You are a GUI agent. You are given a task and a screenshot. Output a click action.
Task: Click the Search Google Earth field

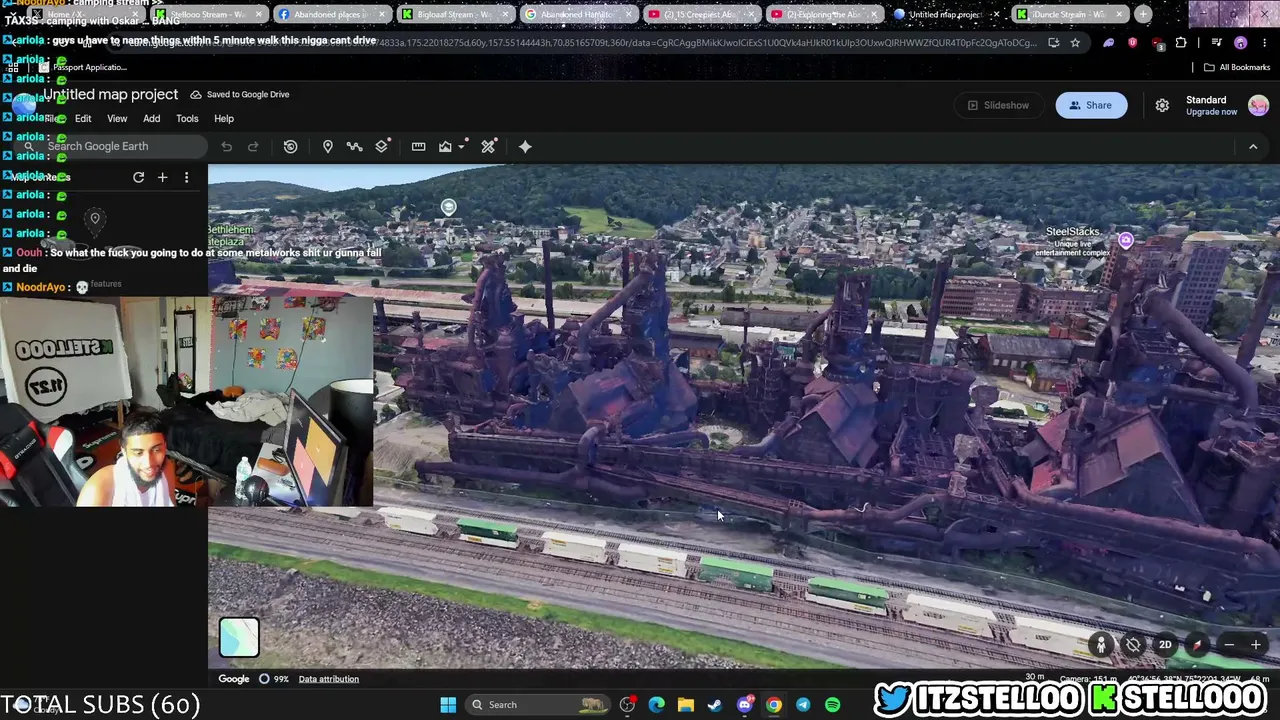pos(110,147)
